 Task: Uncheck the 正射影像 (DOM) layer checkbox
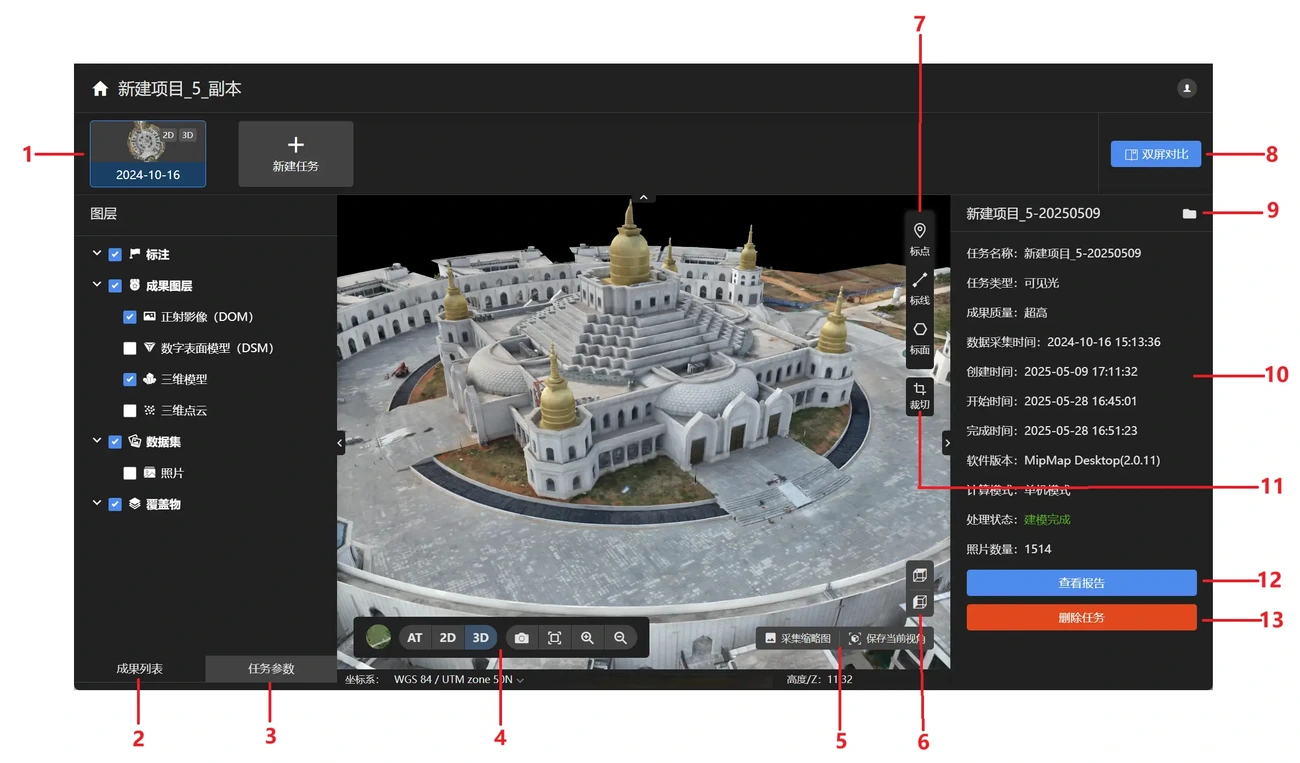tap(130, 317)
